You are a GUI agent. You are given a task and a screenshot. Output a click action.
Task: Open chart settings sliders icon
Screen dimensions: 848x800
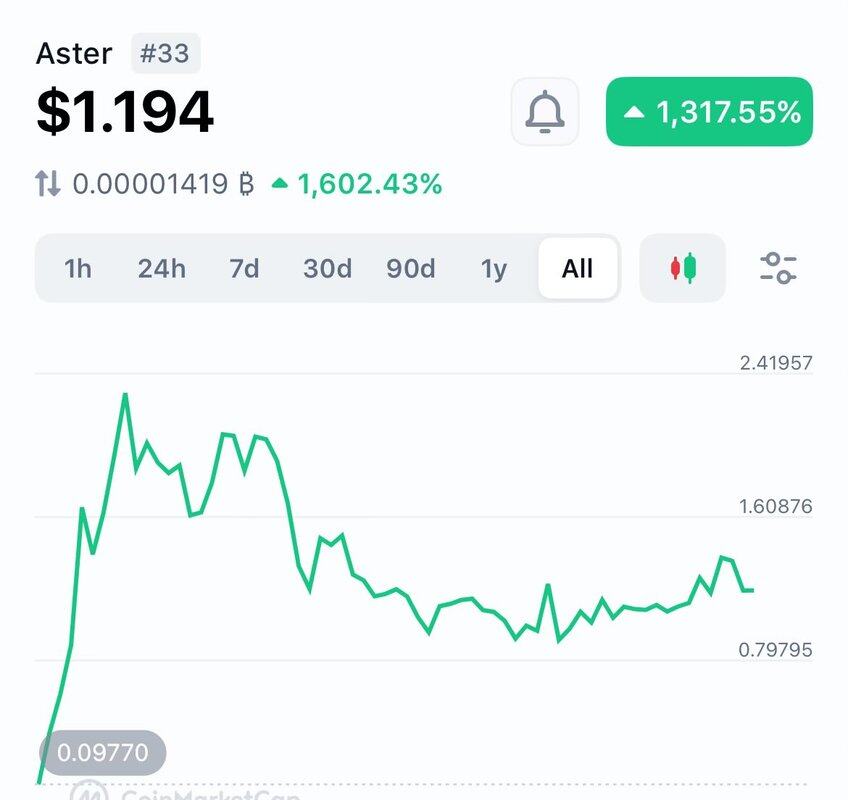(778, 268)
